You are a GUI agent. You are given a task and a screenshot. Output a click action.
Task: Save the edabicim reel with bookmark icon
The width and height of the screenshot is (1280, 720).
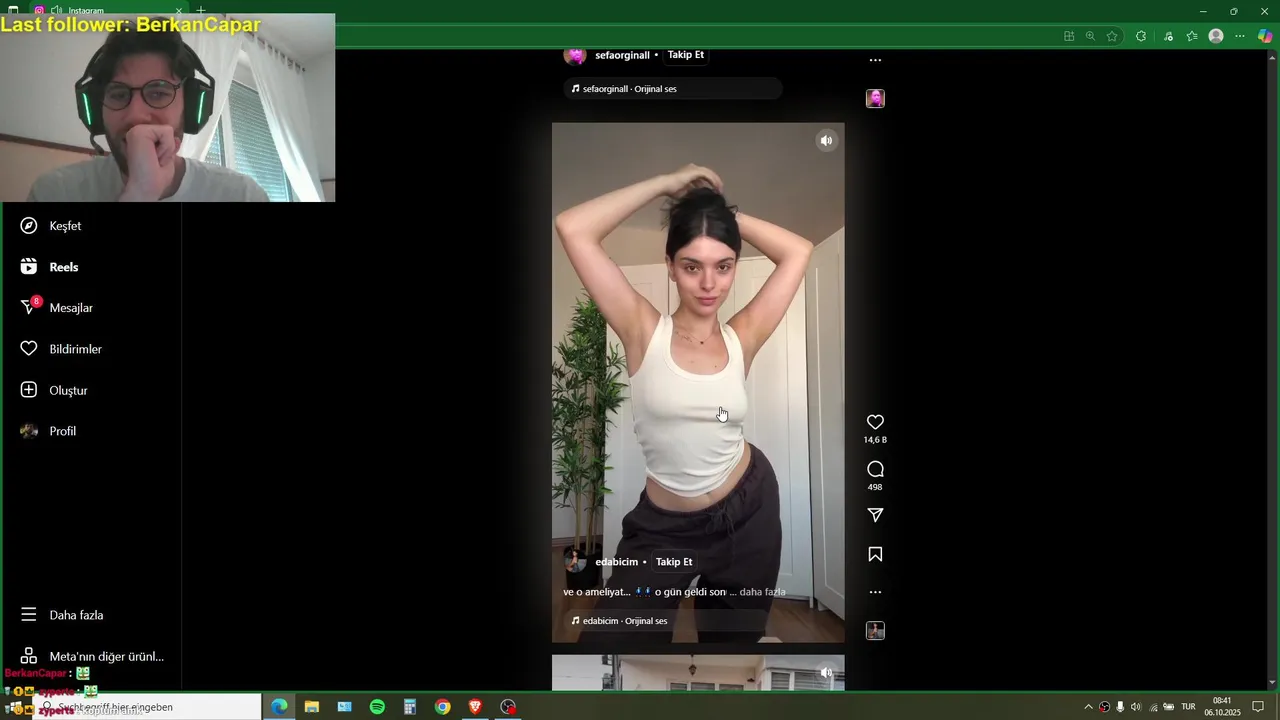[x=875, y=554]
